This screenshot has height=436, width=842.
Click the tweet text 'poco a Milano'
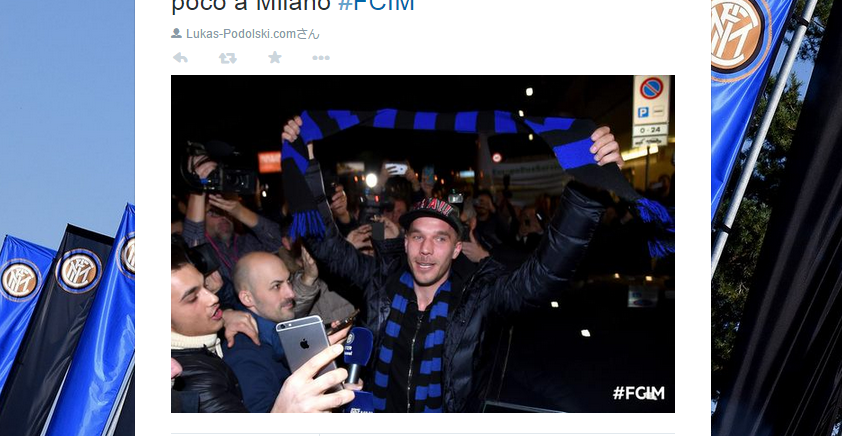(251, 4)
